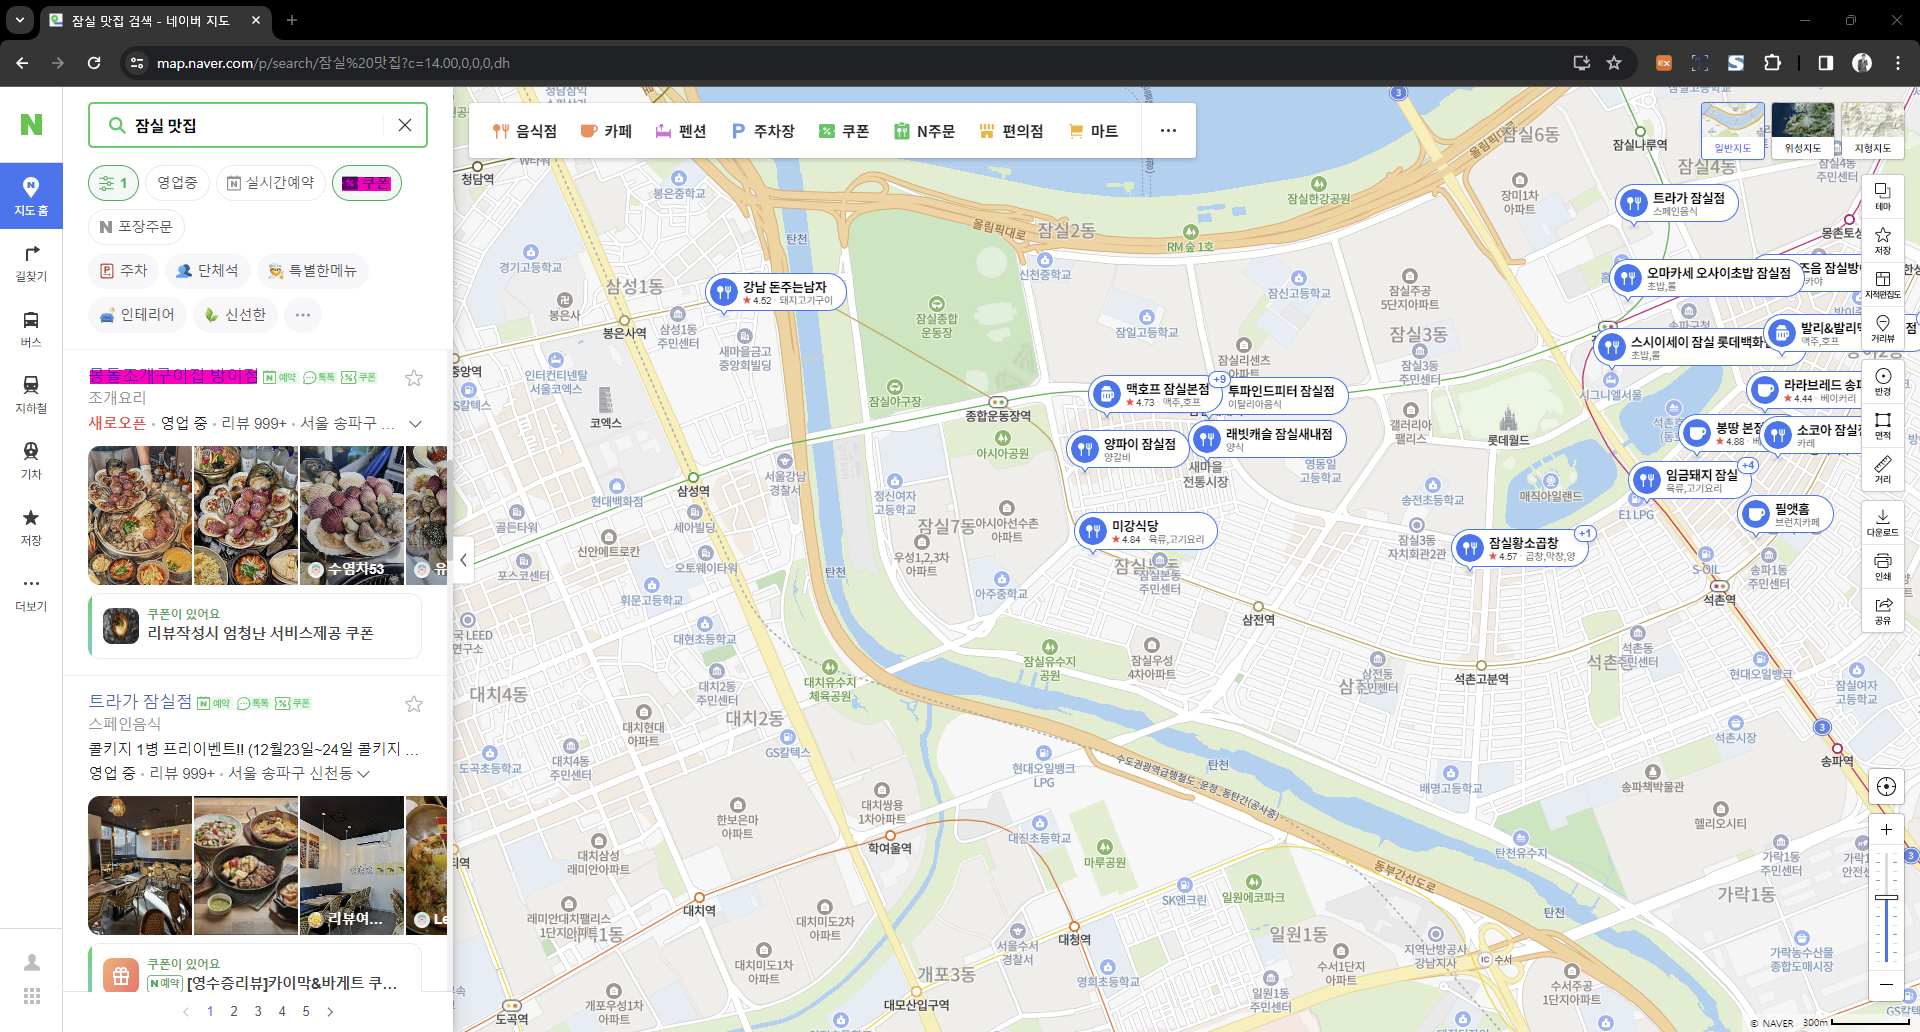This screenshot has width=1920, height=1032.
Task: Open the 리뷰작성시 엄청난 서비스제공 쿠폰 coupon
Action: (x=255, y=626)
